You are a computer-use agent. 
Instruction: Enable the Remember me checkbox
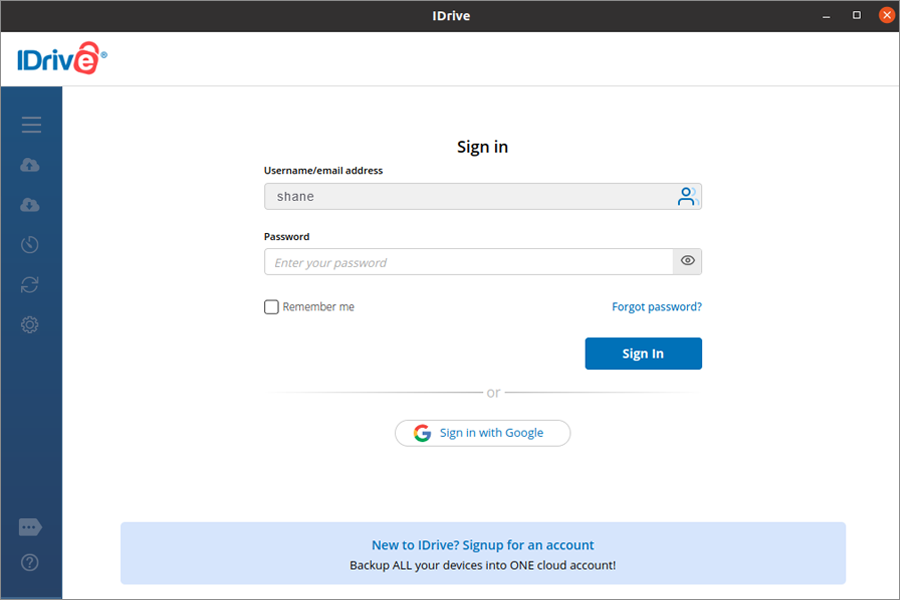coord(271,307)
